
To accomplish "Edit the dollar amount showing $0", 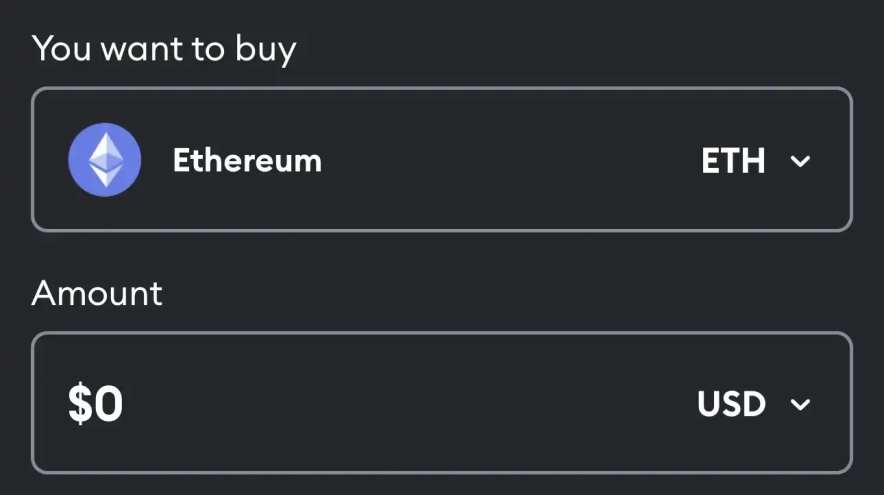I will (x=95, y=404).
